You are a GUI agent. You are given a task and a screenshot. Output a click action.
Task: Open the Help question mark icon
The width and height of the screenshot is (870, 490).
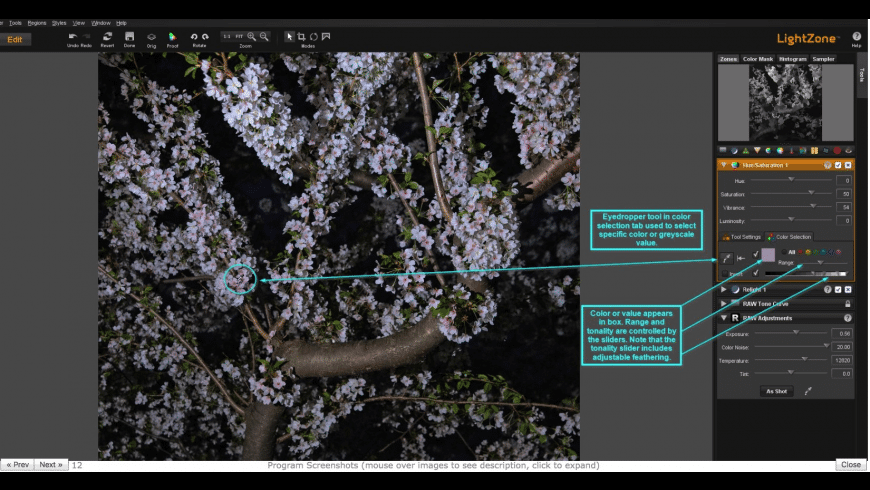click(x=856, y=37)
